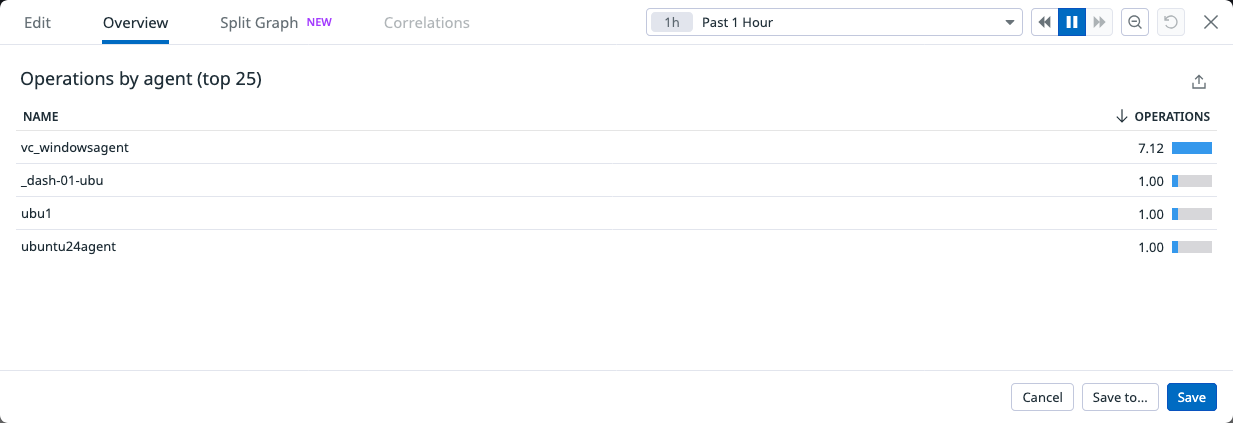
Task: Click the operations bar for vc_windowsagent
Action: pos(1191,148)
